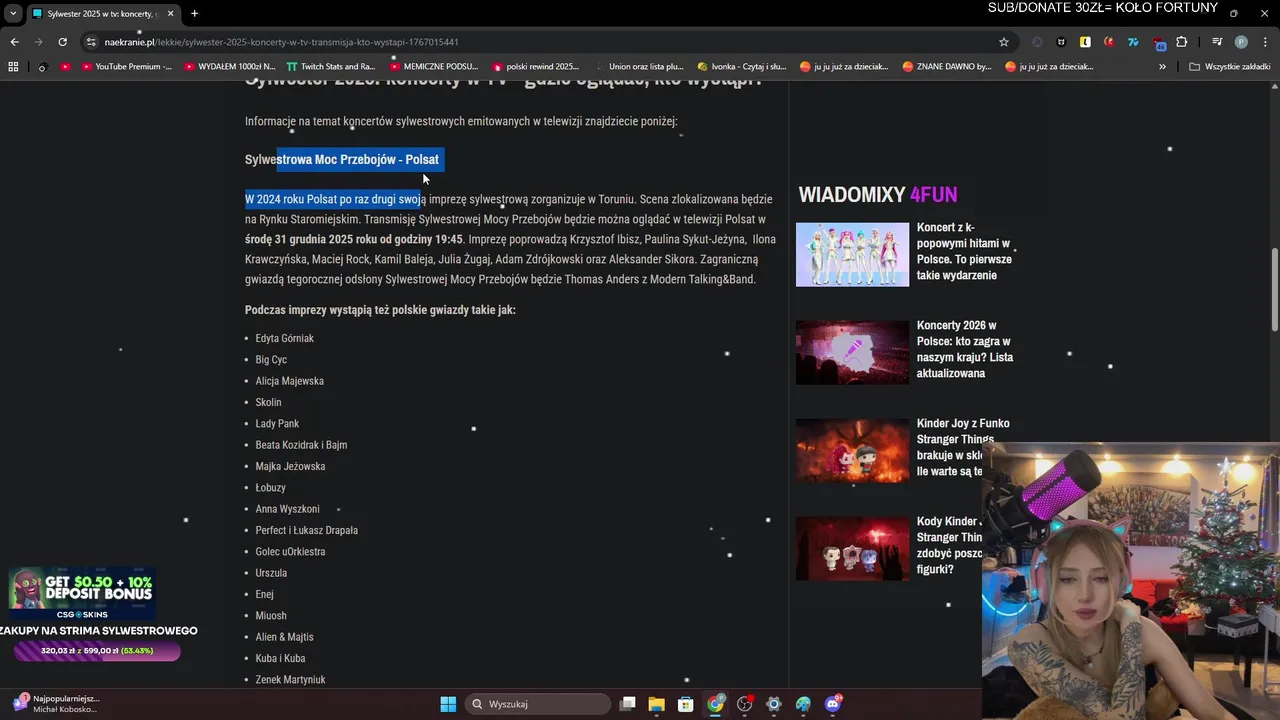This screenshot has height=720, width=1280.
Task: Open Microsoft Store from the taskbar
Action: click(x=686, y=704)
